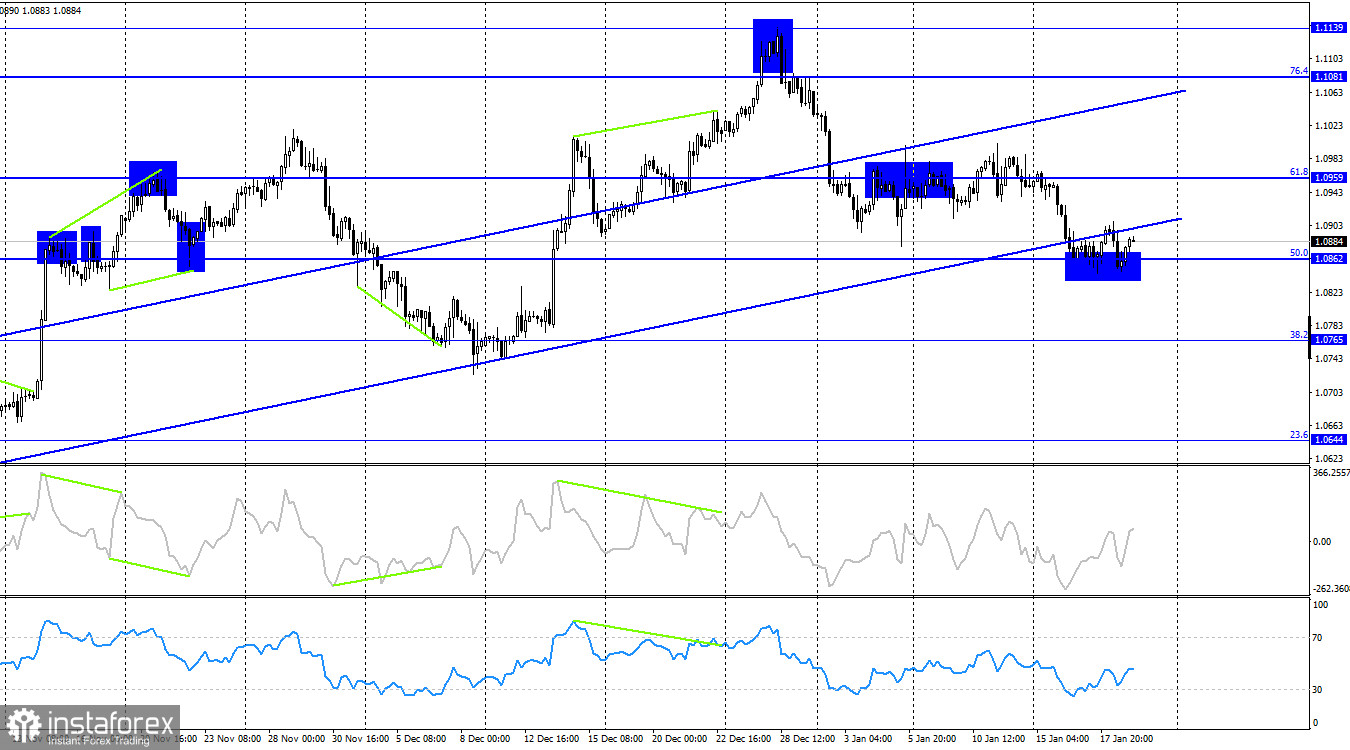
Task: Click the 70 level on RSI scale
Action: click(x=1319, y=637)
